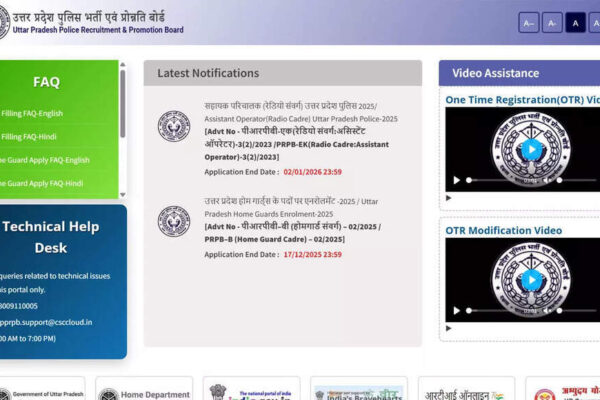Click 'OTR Modification Video' title
This screenshot has height=400, width=600.
(x=504, y=230)
